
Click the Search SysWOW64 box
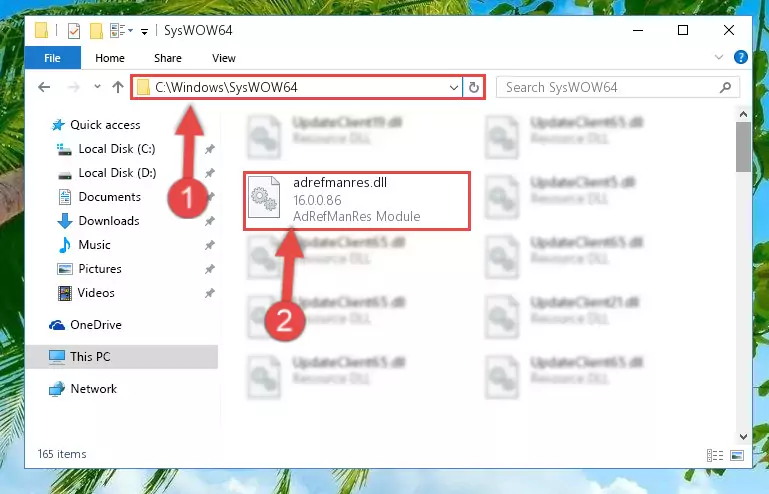click(617, 87)
